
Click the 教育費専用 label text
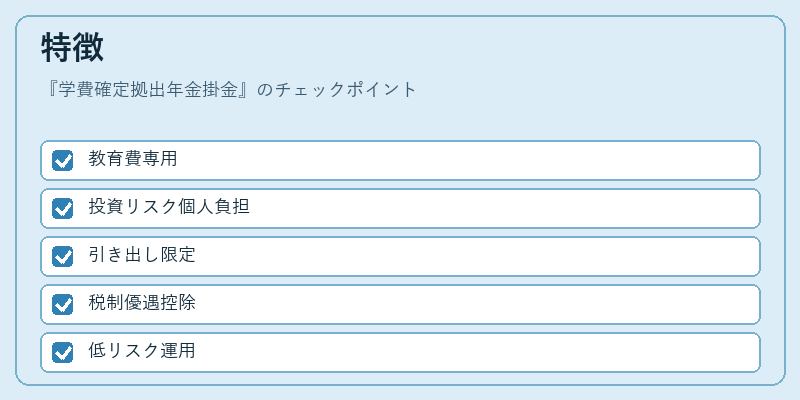point(133,159)
